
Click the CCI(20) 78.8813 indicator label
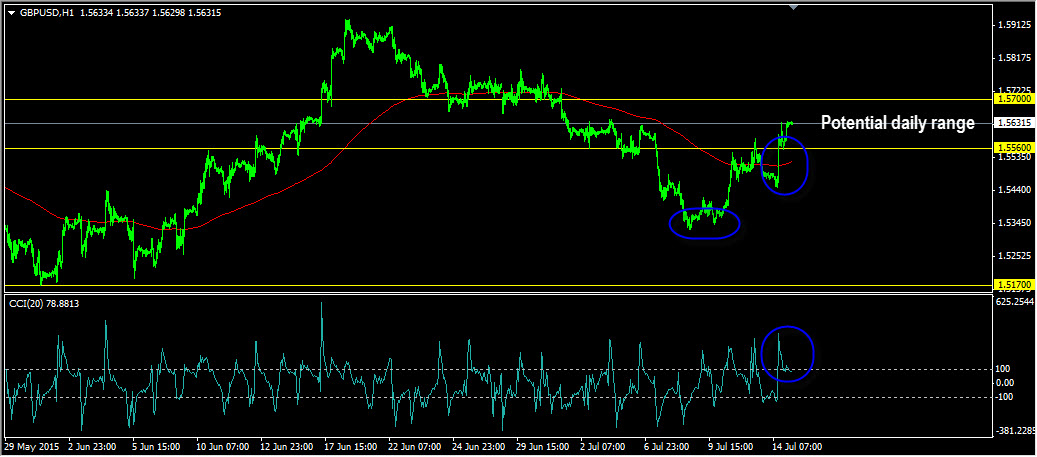42,303
